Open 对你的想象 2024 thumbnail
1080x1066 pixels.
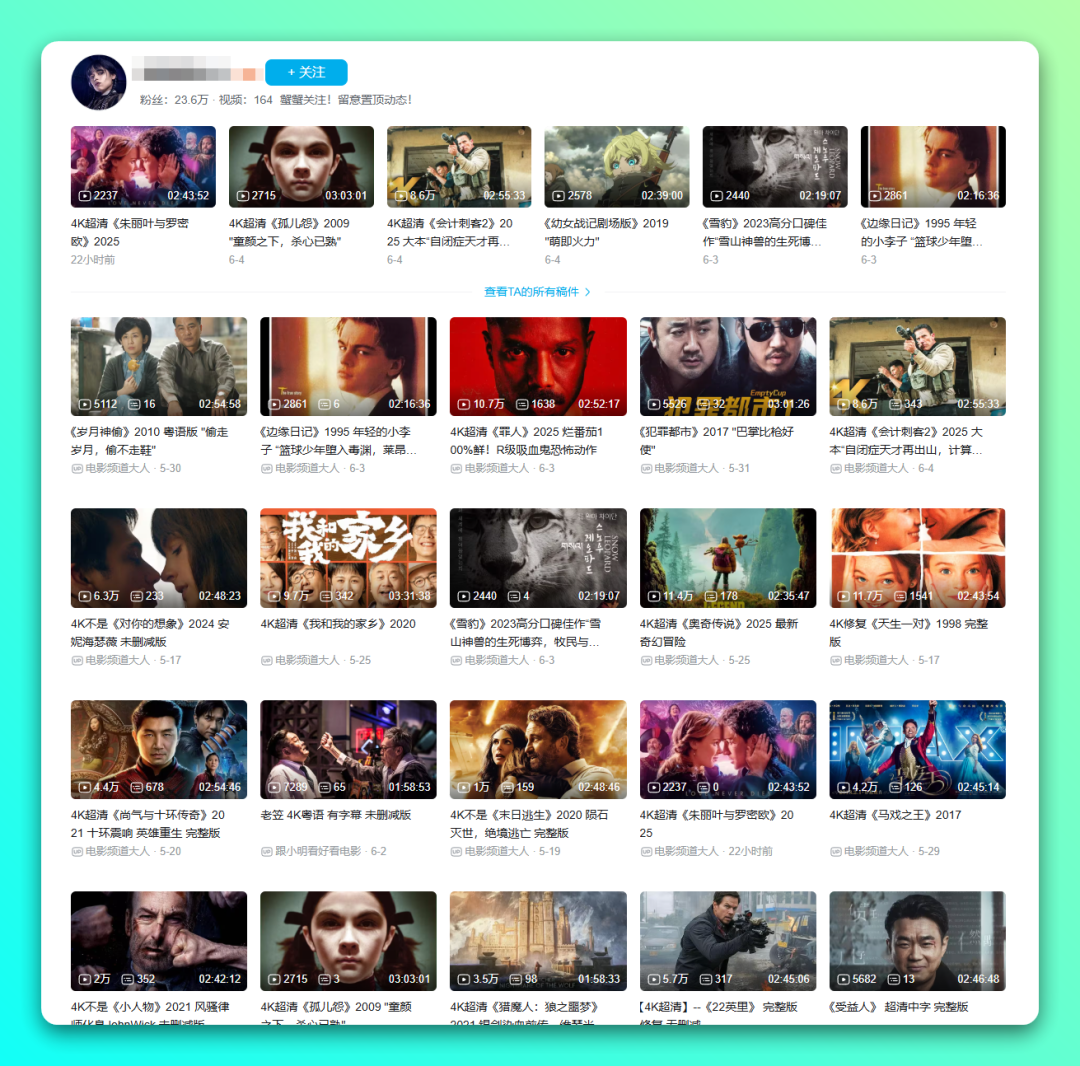(x=158, y=558)
